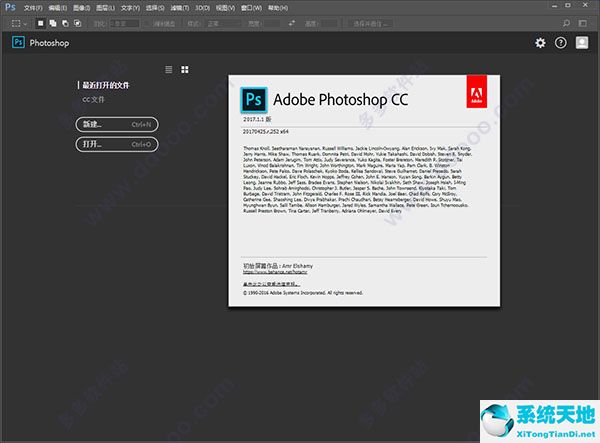Open the 3D(D) menu
Viewport: 600px width, 443px height.
[202, 8]
